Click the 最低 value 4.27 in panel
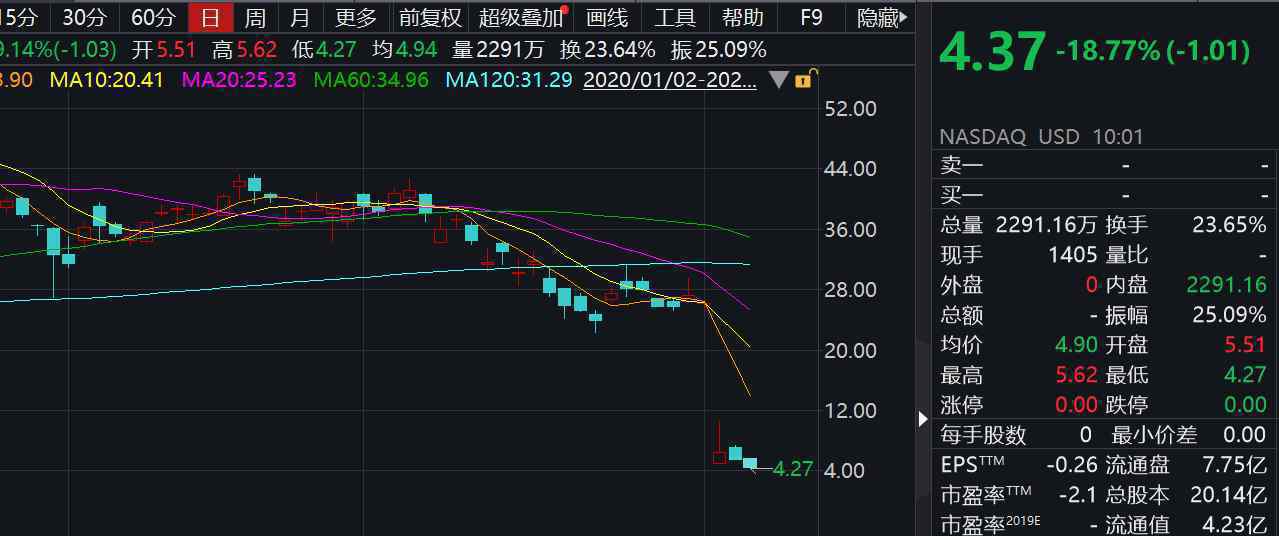 [1244, 375]
